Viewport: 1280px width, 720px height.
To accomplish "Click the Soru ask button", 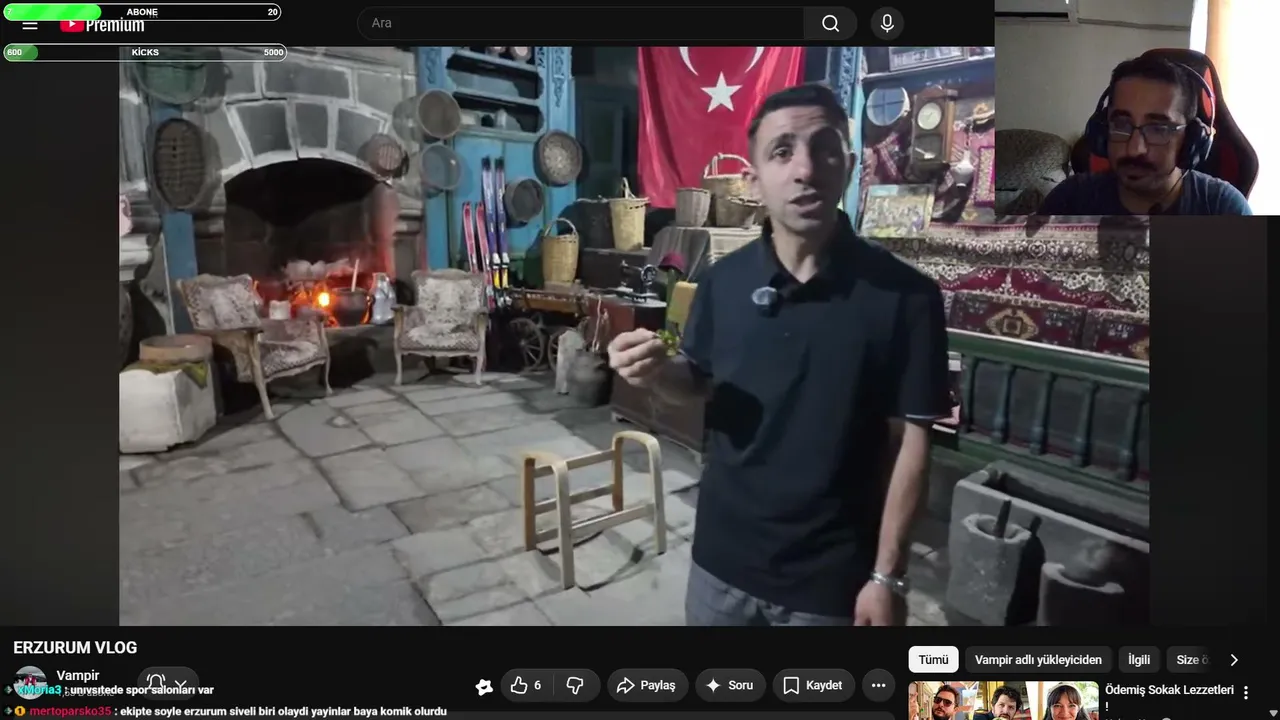I will (x=730, y=685).
